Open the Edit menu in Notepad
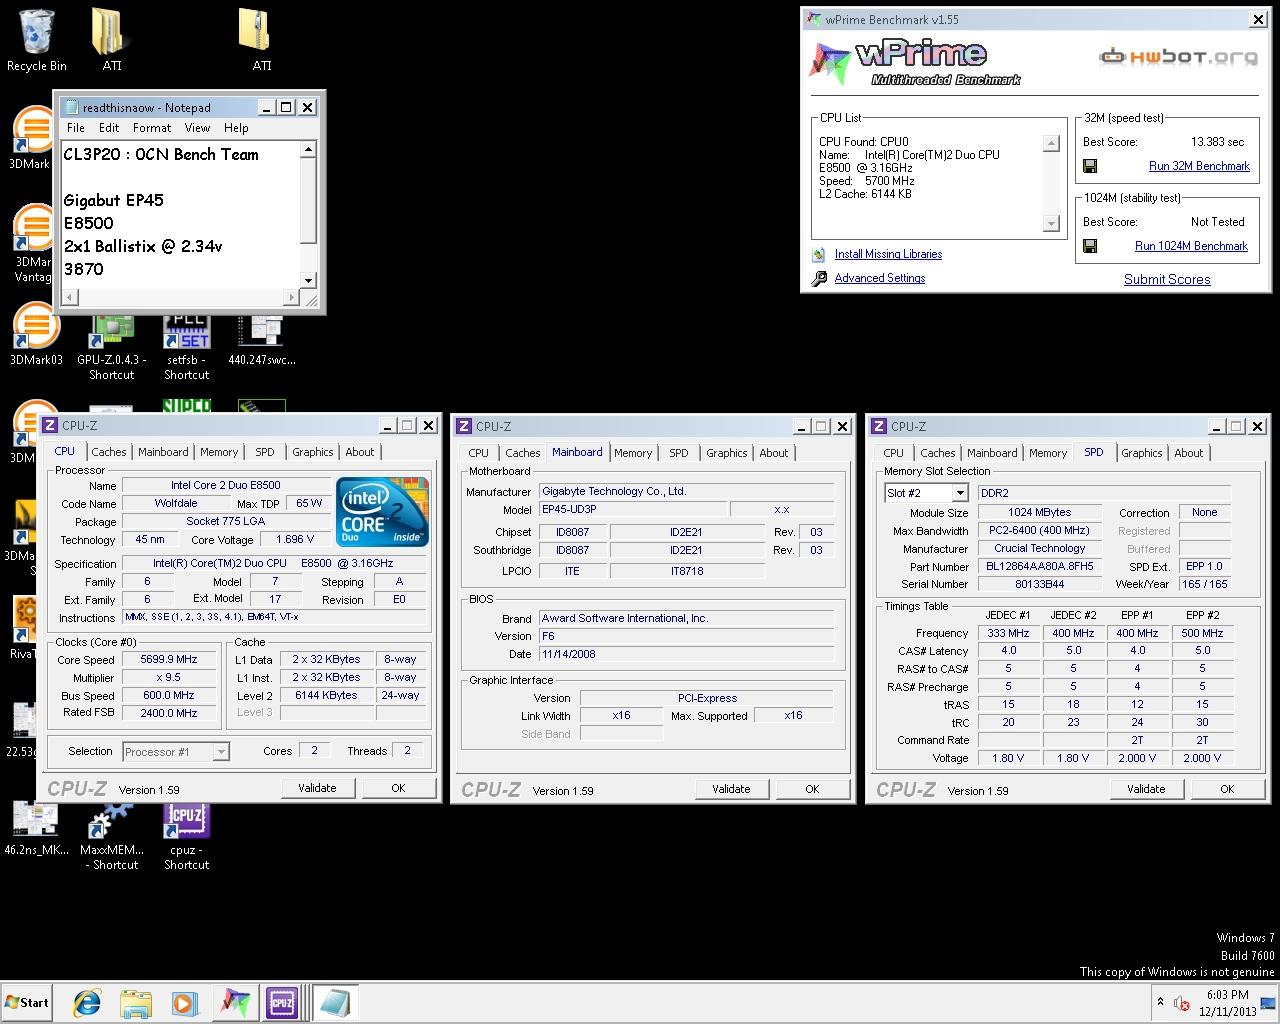Viewport: 1280px width, 1024px height. click(109, 128)
